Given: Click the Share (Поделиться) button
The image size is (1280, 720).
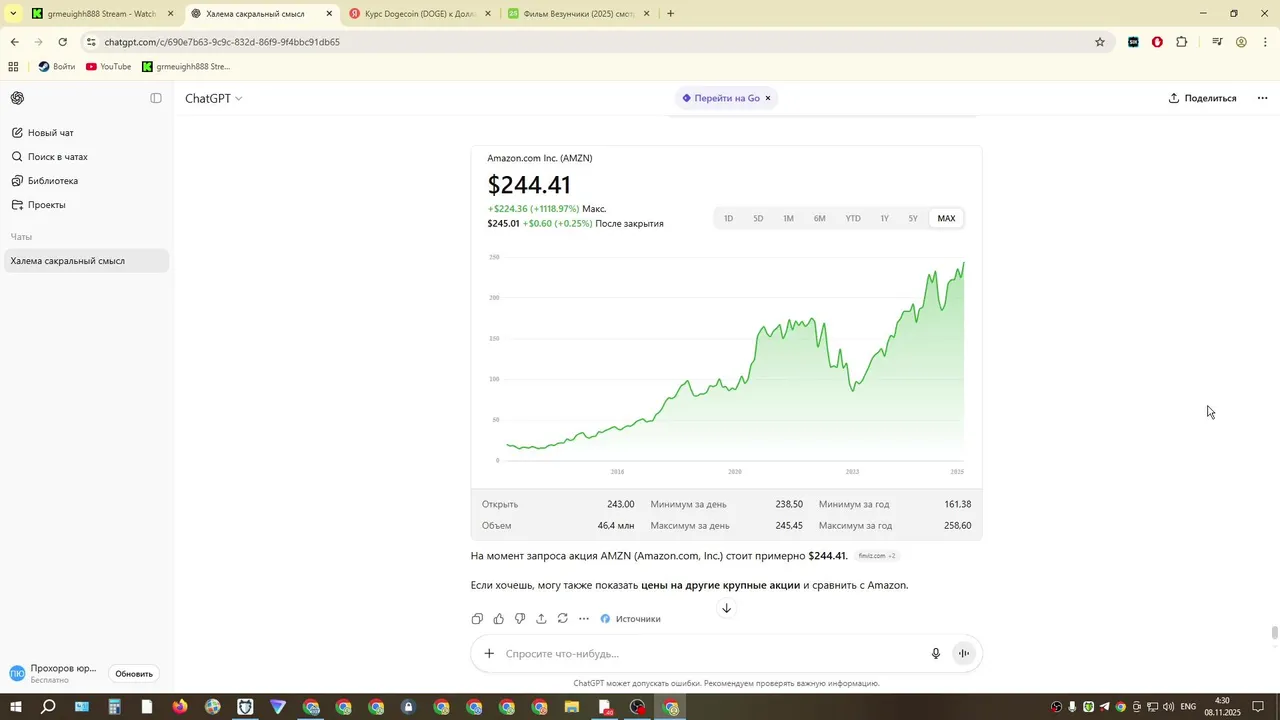Looking at the screenshot, I should pos(1202,98).
